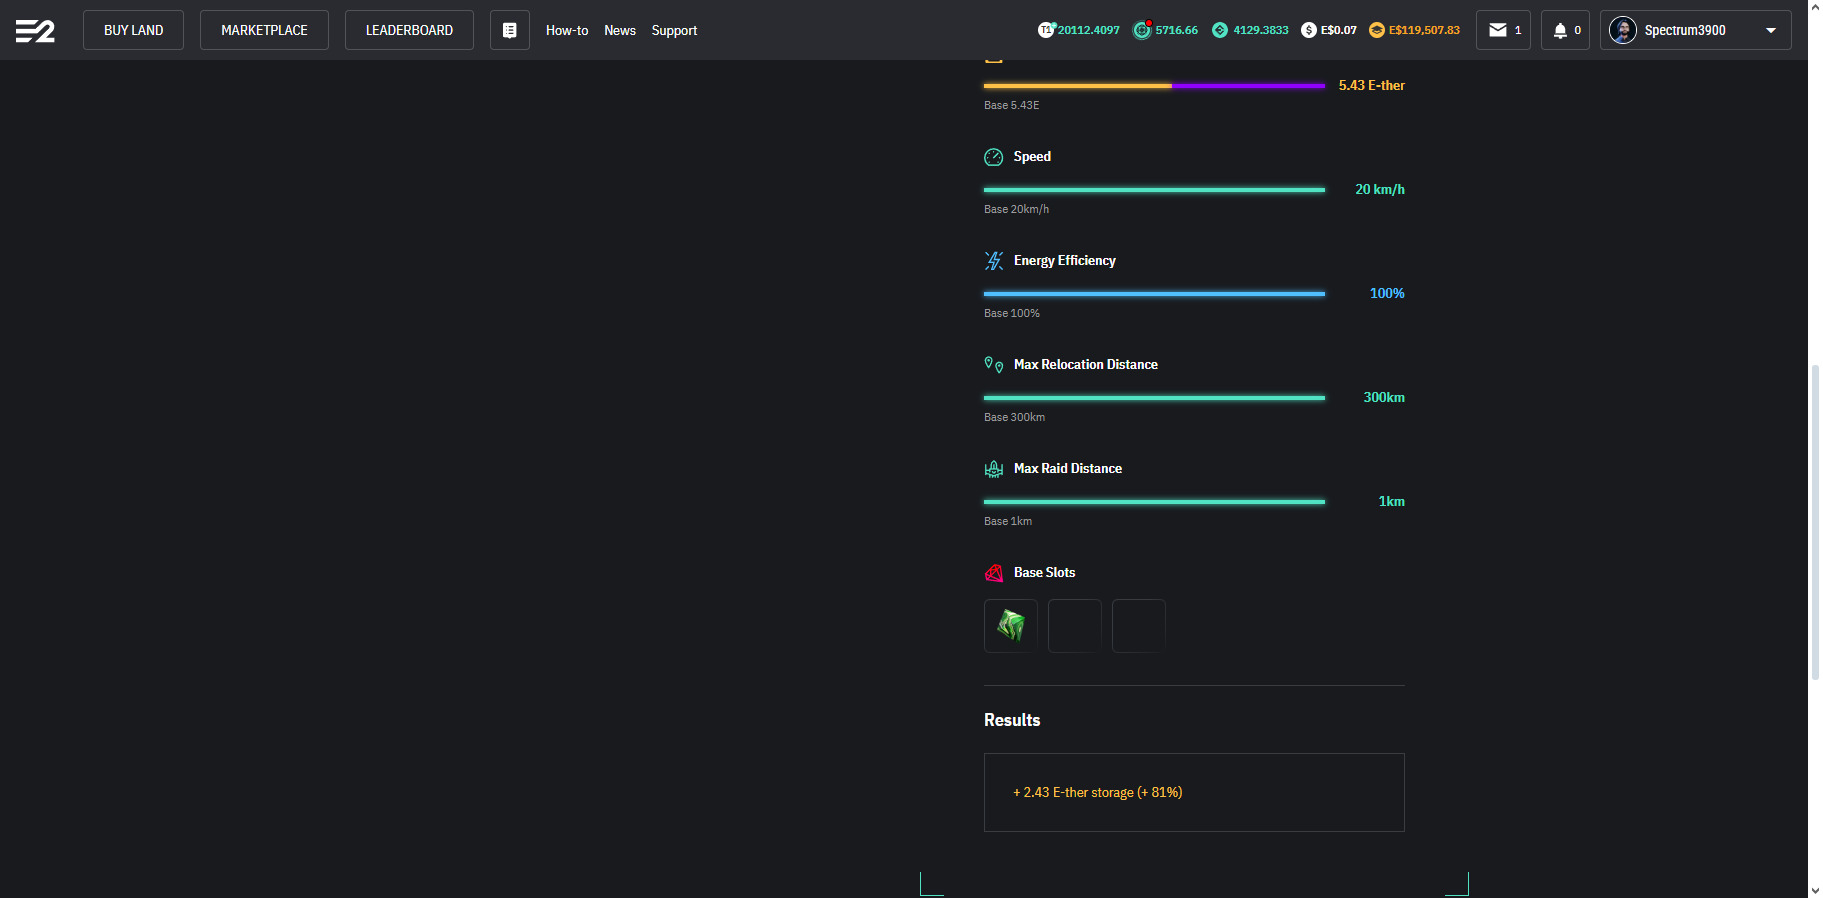Click the scrollbar up arrow
The image size is (1823, 898).
coord(1815,7)
